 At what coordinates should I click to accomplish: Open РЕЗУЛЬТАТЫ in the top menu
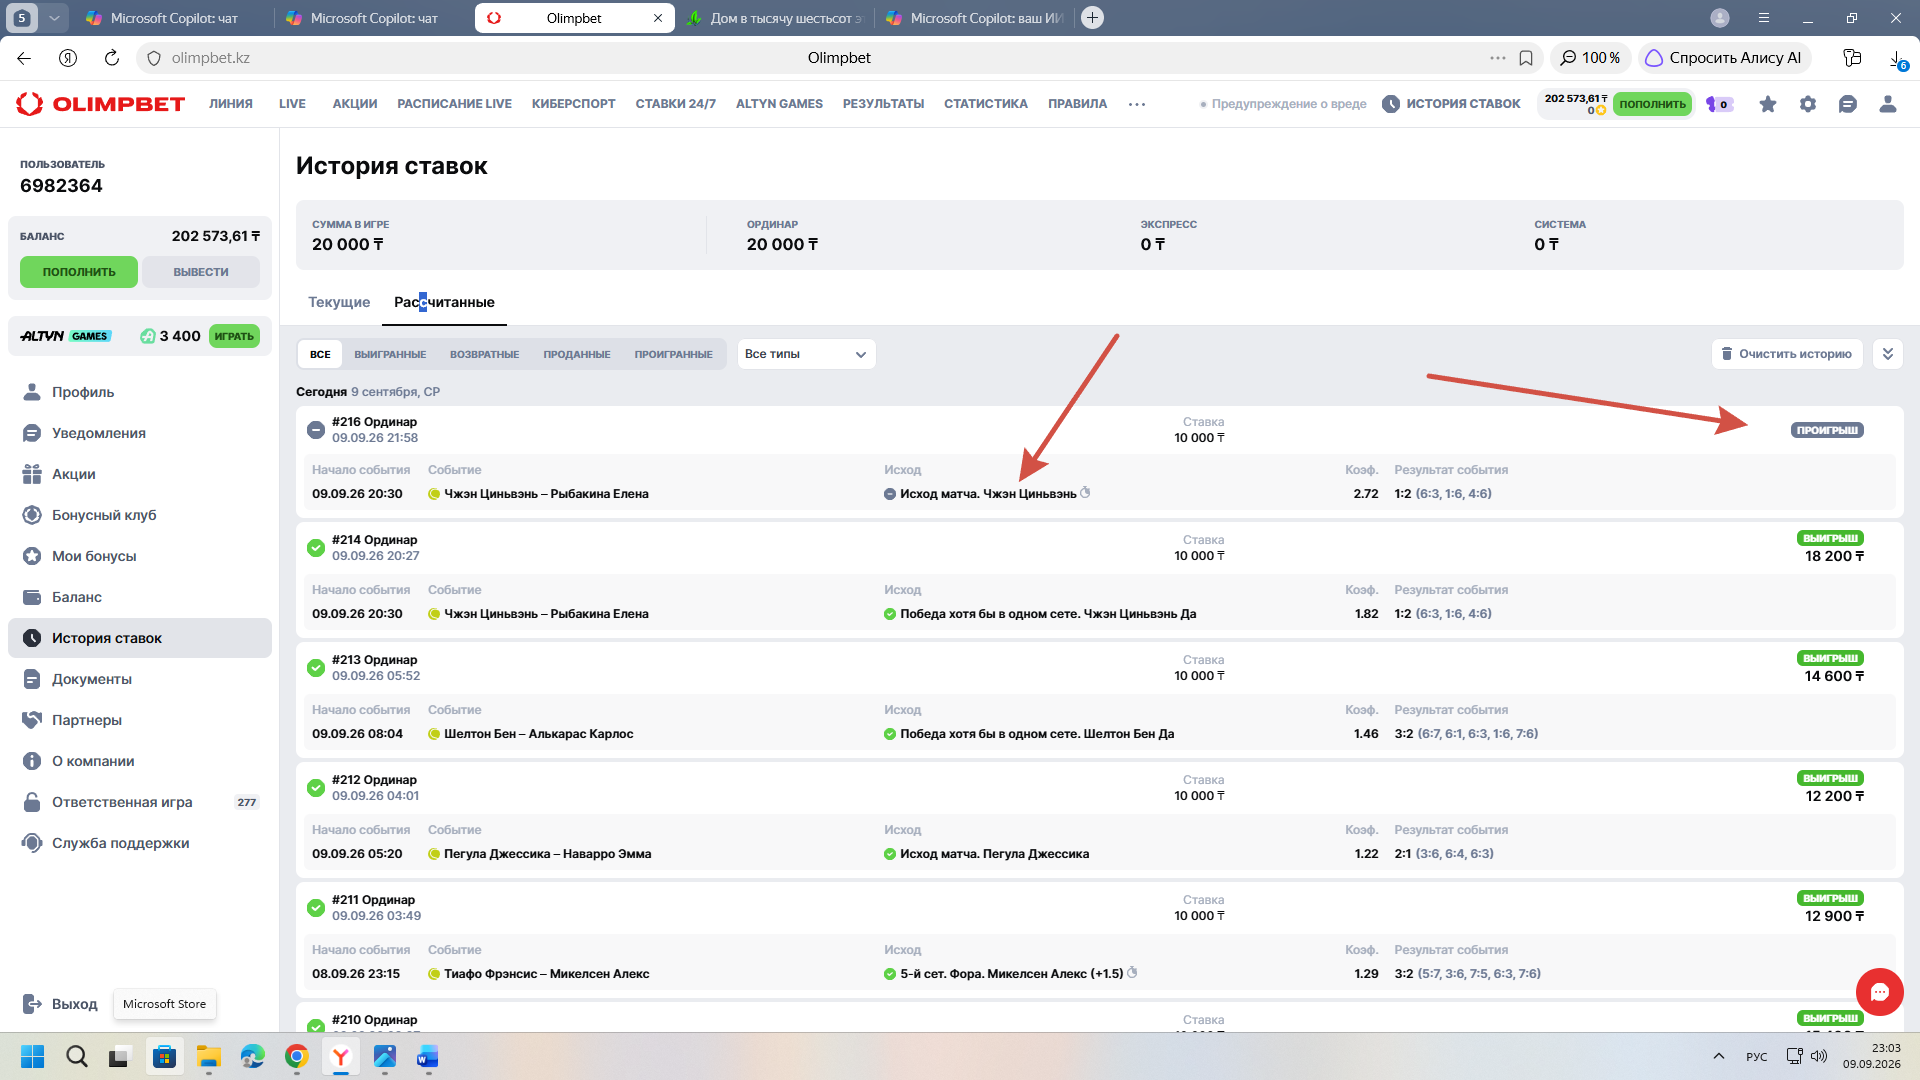tap(883, 104)
